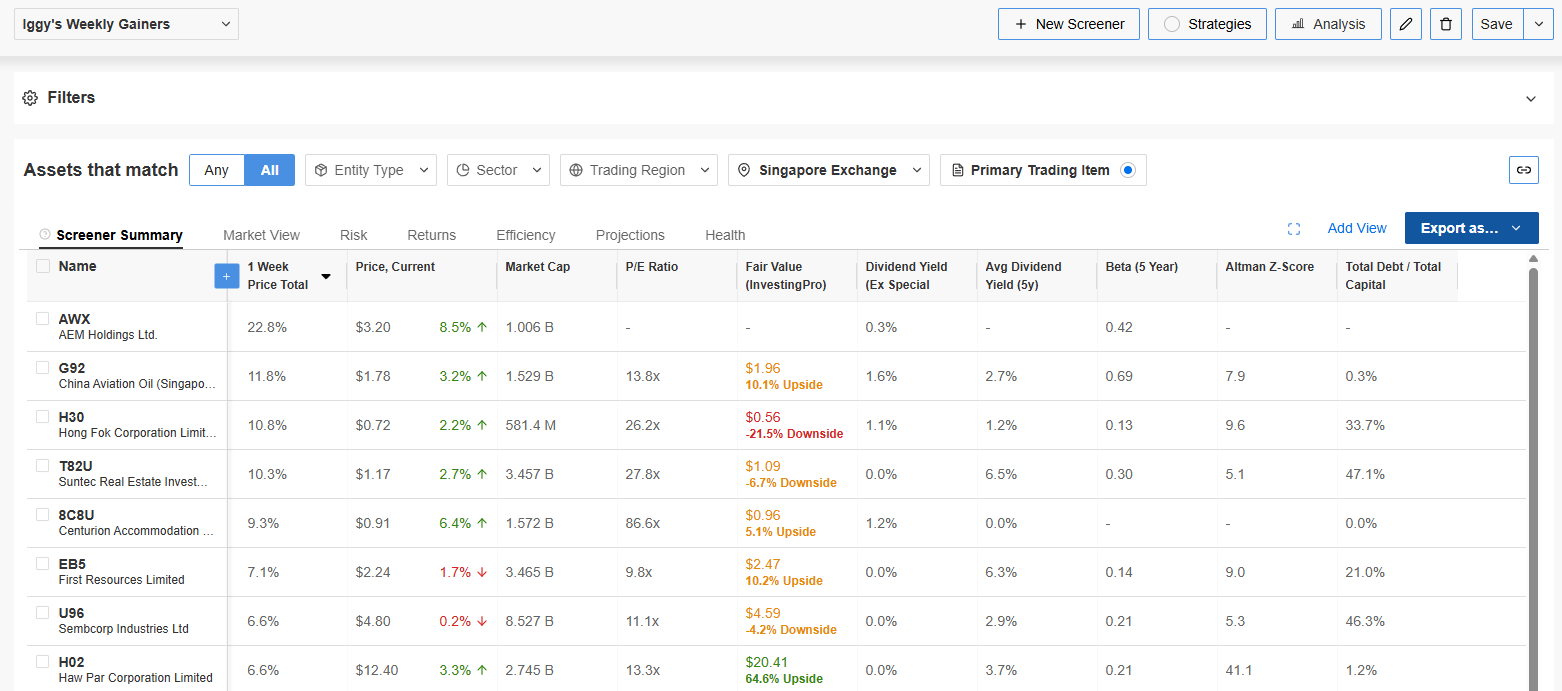
Task: Click the pencil edit screener icon
Action: (1406, 24)
